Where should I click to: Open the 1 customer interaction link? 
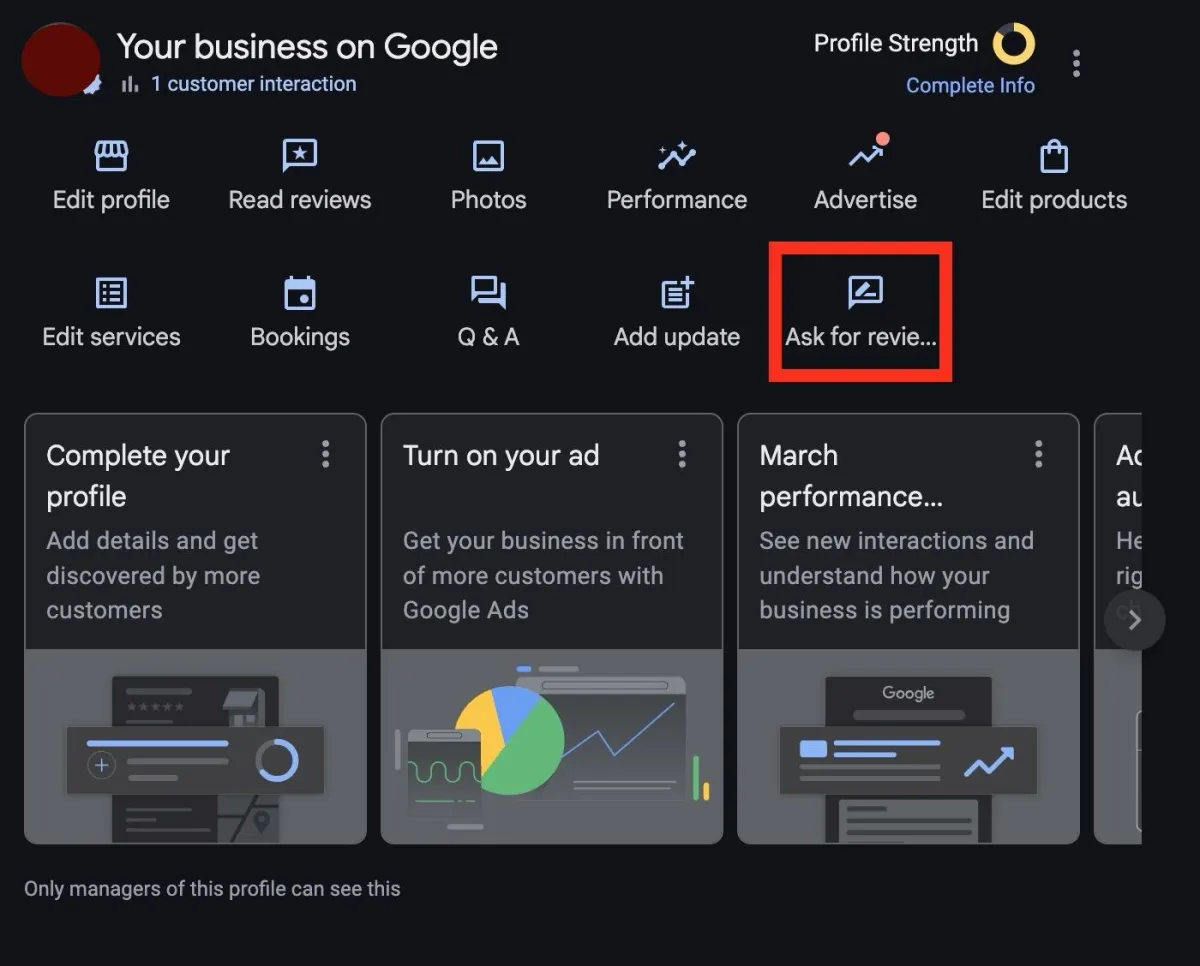pyautogui.click(x=254, y=84)
